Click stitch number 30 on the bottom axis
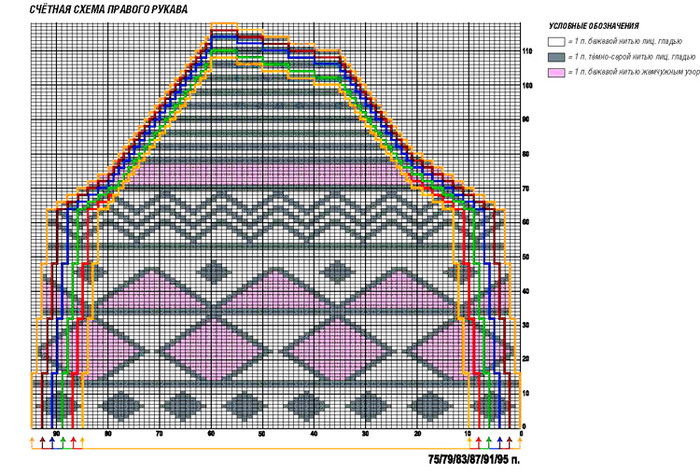The width and height of the screenshot is (700, 475). coord(365,433)
